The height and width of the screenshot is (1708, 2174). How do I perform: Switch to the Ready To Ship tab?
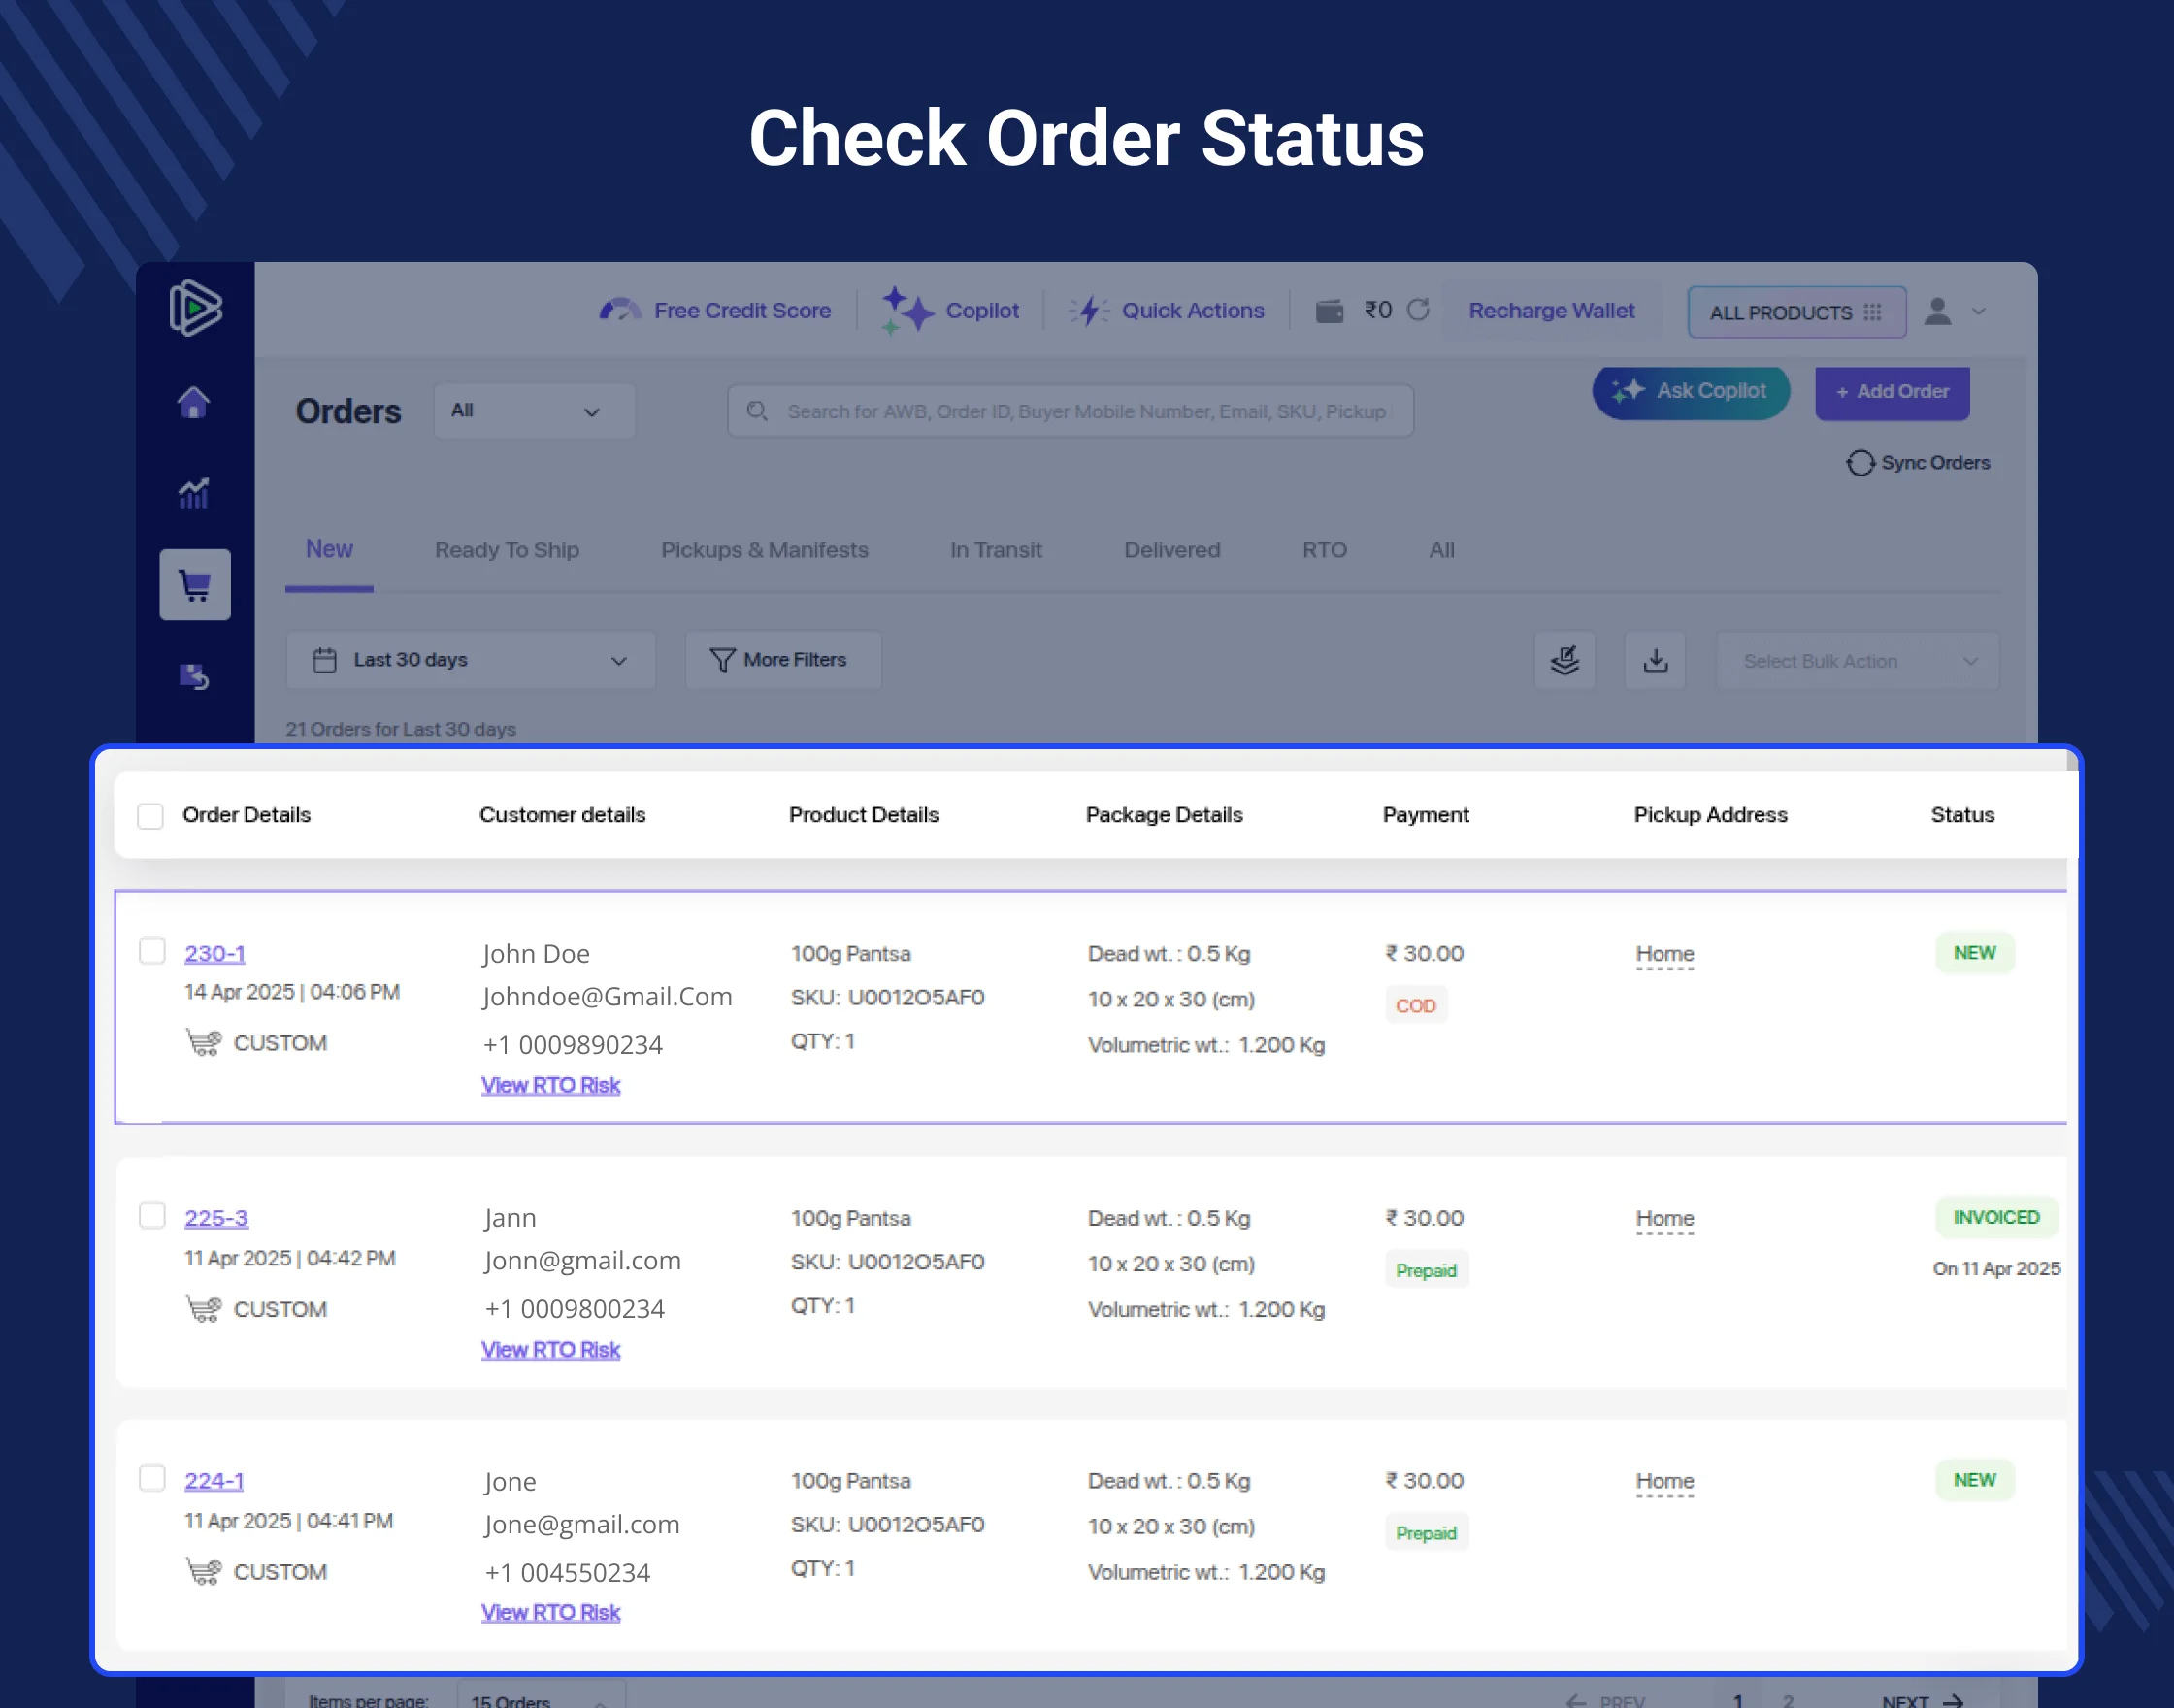(x=506, y=550)
